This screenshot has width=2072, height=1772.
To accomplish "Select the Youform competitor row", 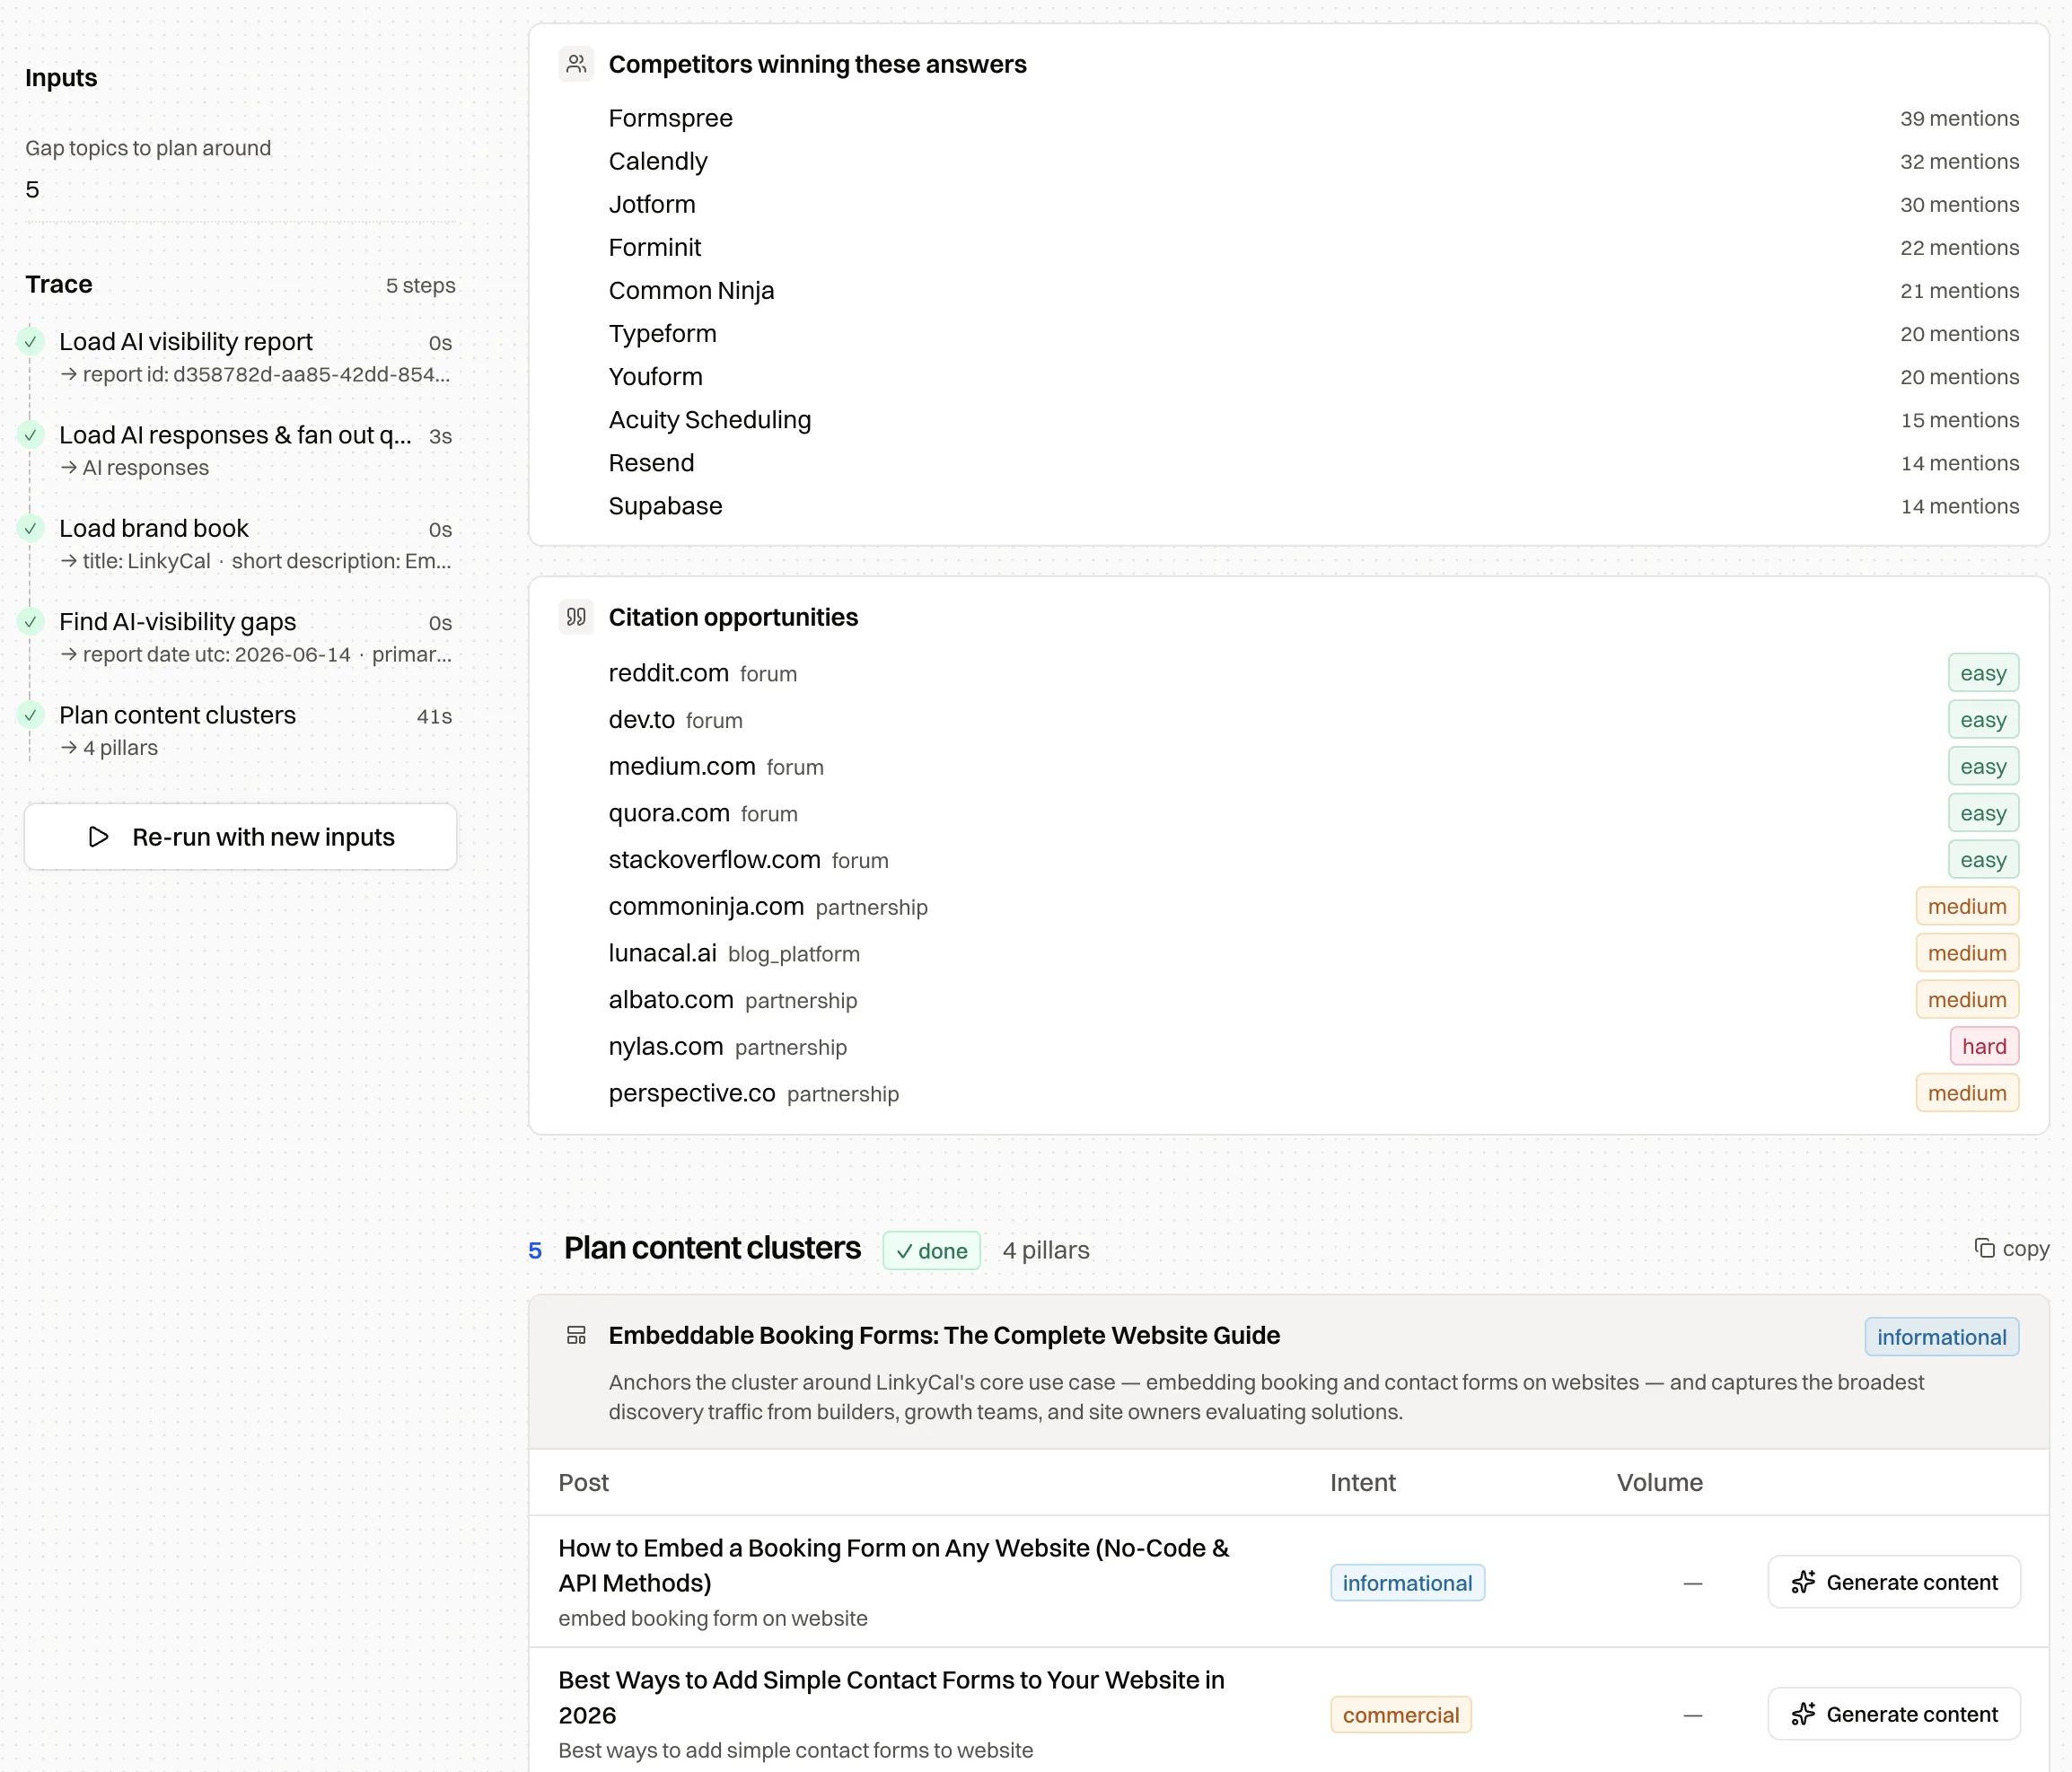I will click(x=1313, y=376).
